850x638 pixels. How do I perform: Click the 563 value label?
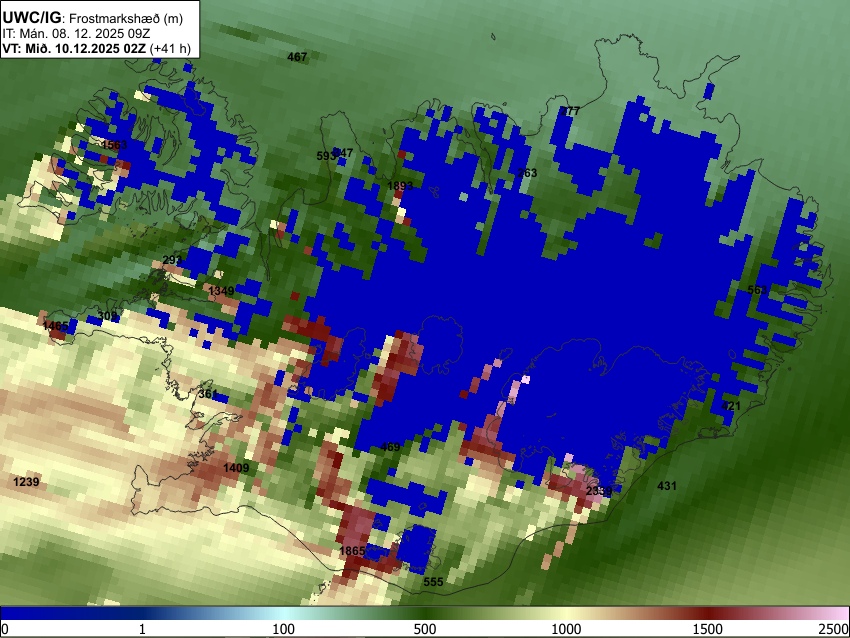tap(757, 290)
